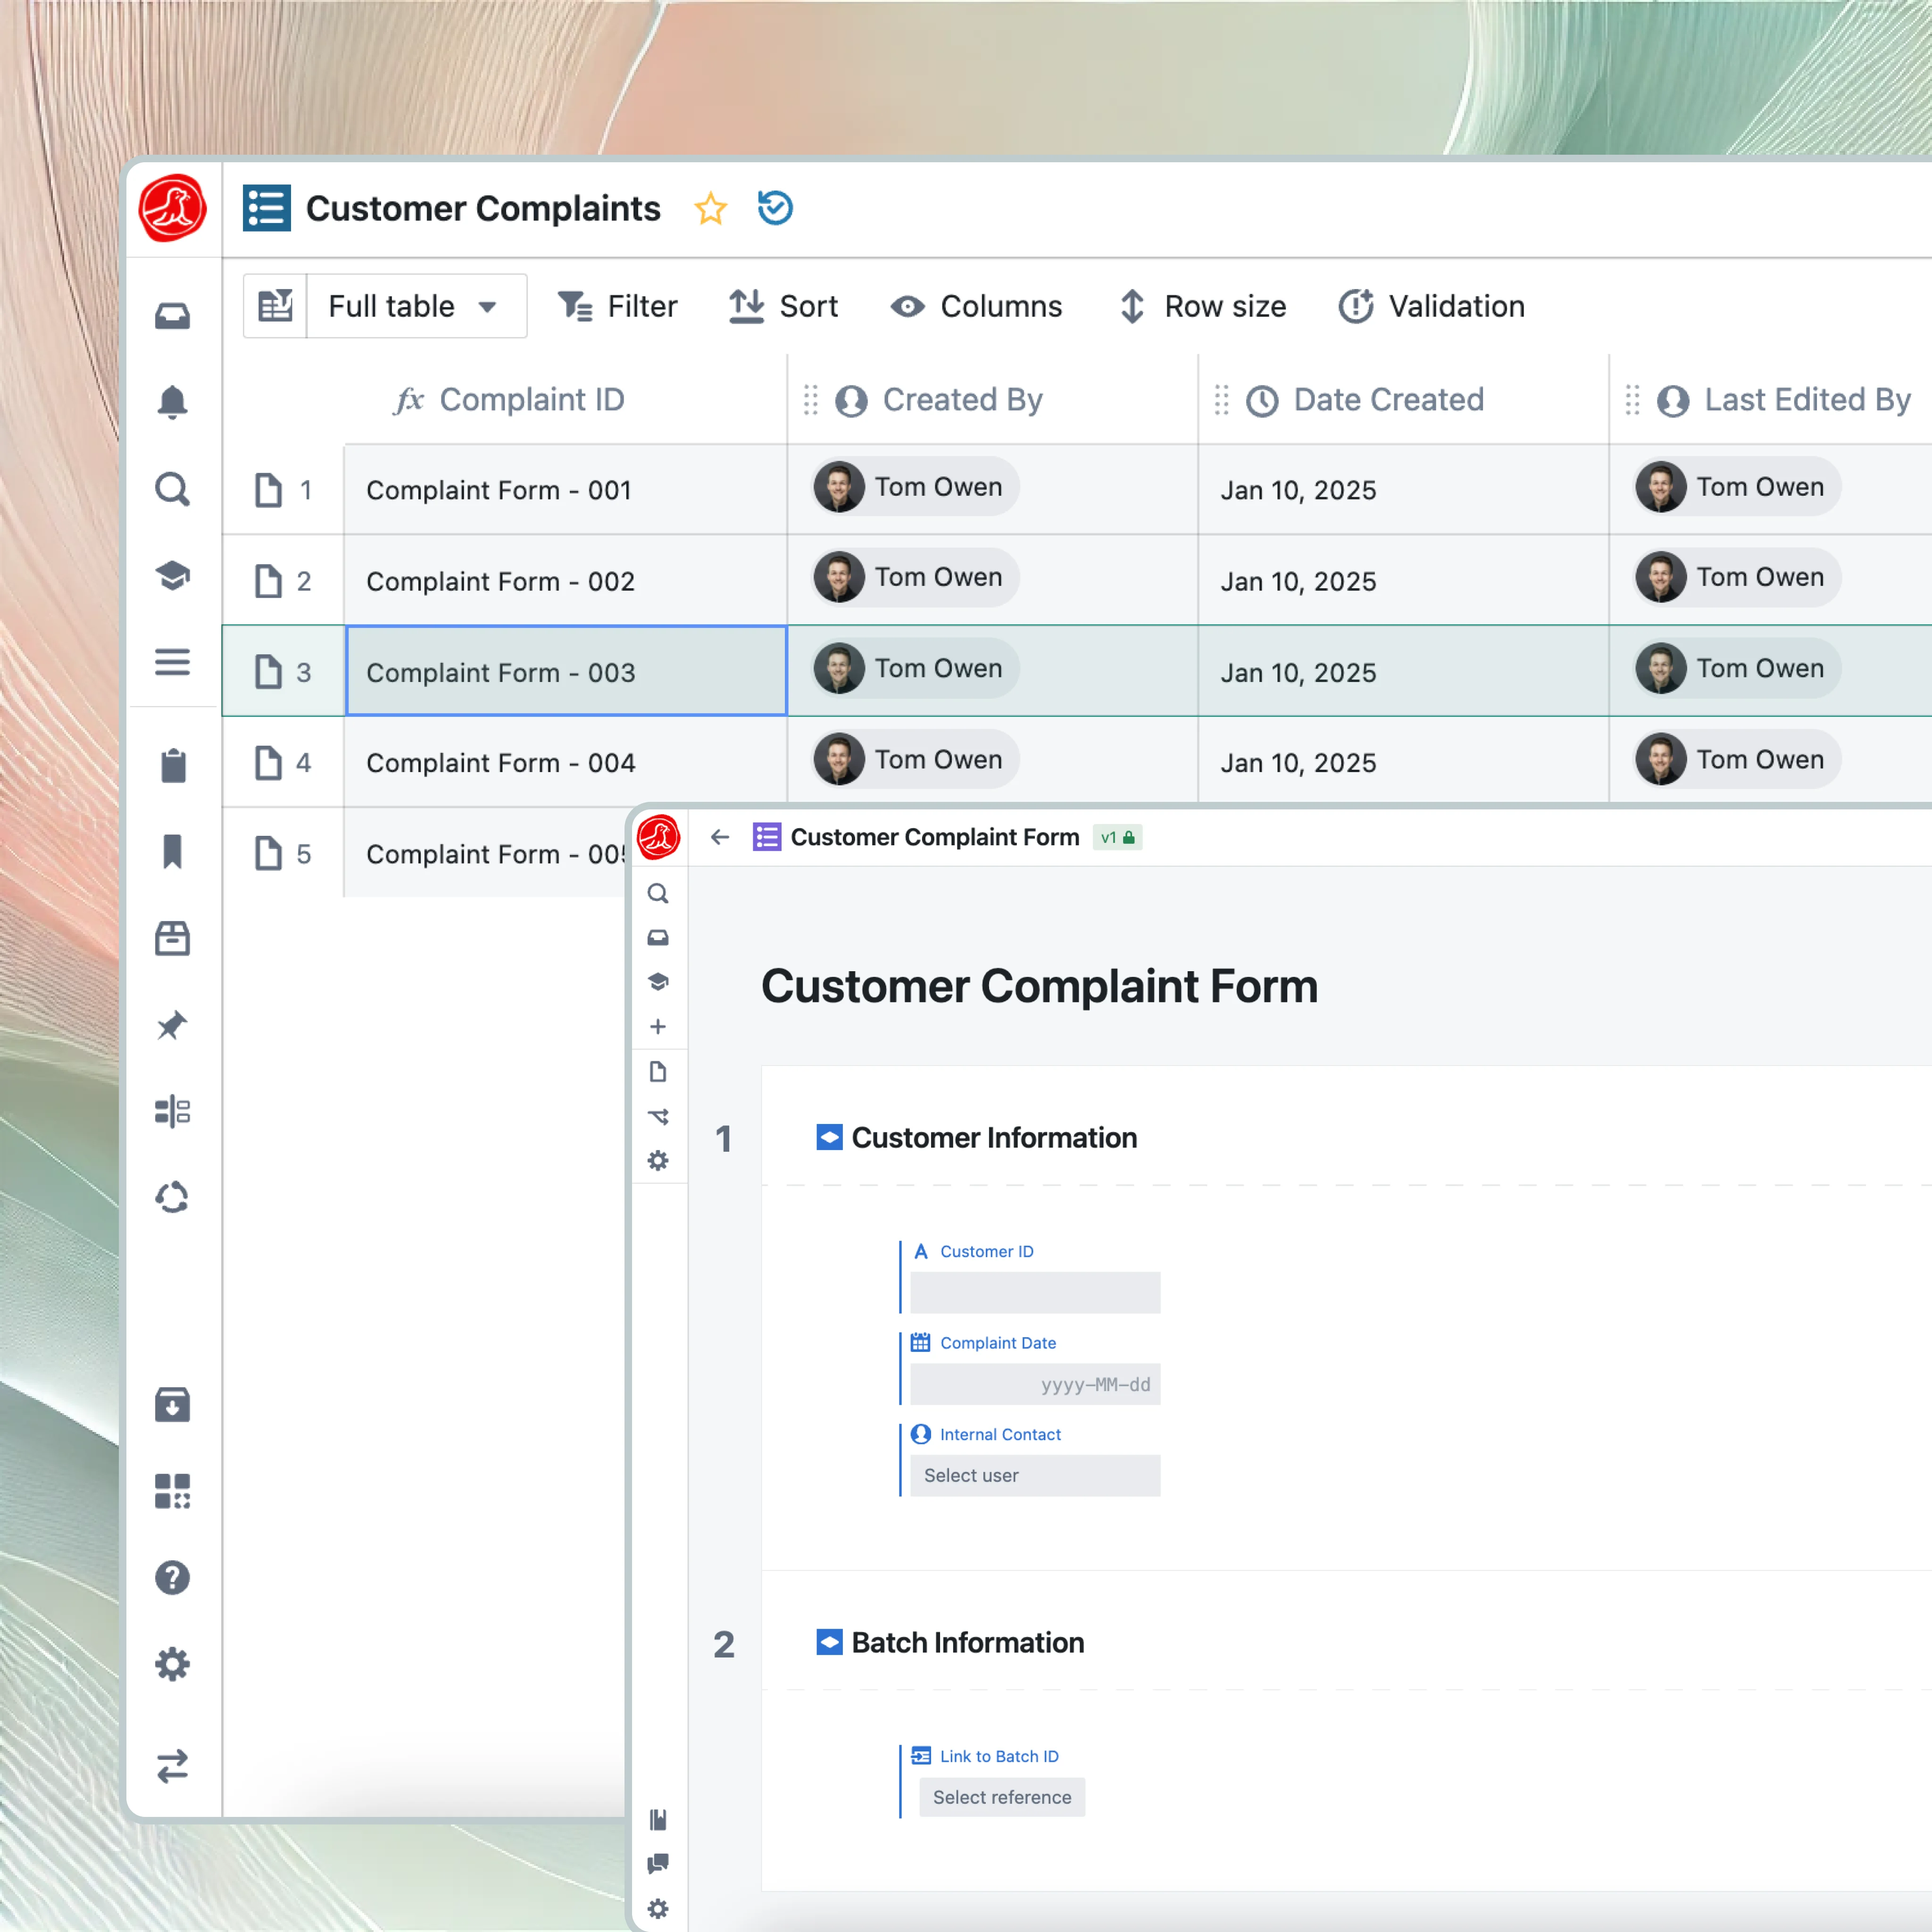Click Select reference under Link to Batch ID

(x=1002, y=1797)
